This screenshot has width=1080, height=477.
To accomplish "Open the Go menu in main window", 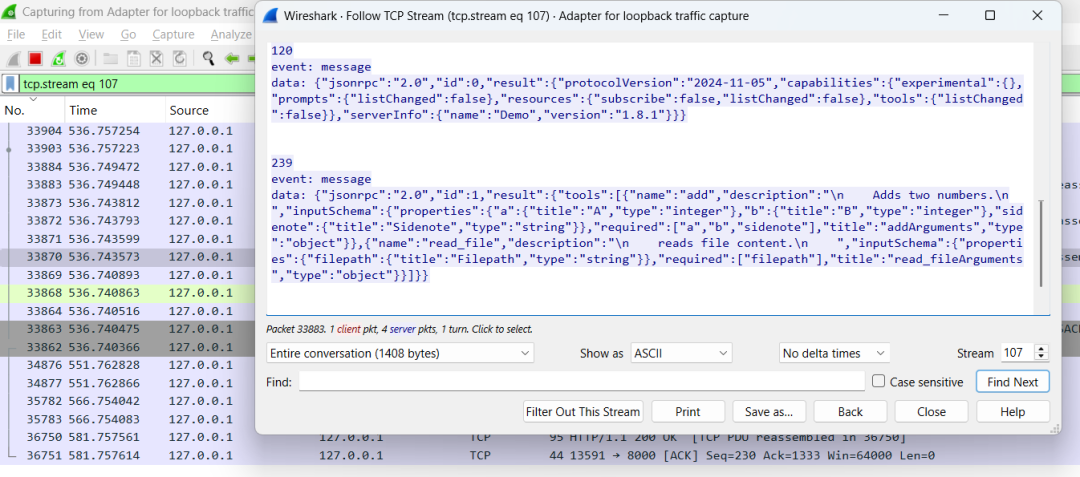I will (128, 34).
